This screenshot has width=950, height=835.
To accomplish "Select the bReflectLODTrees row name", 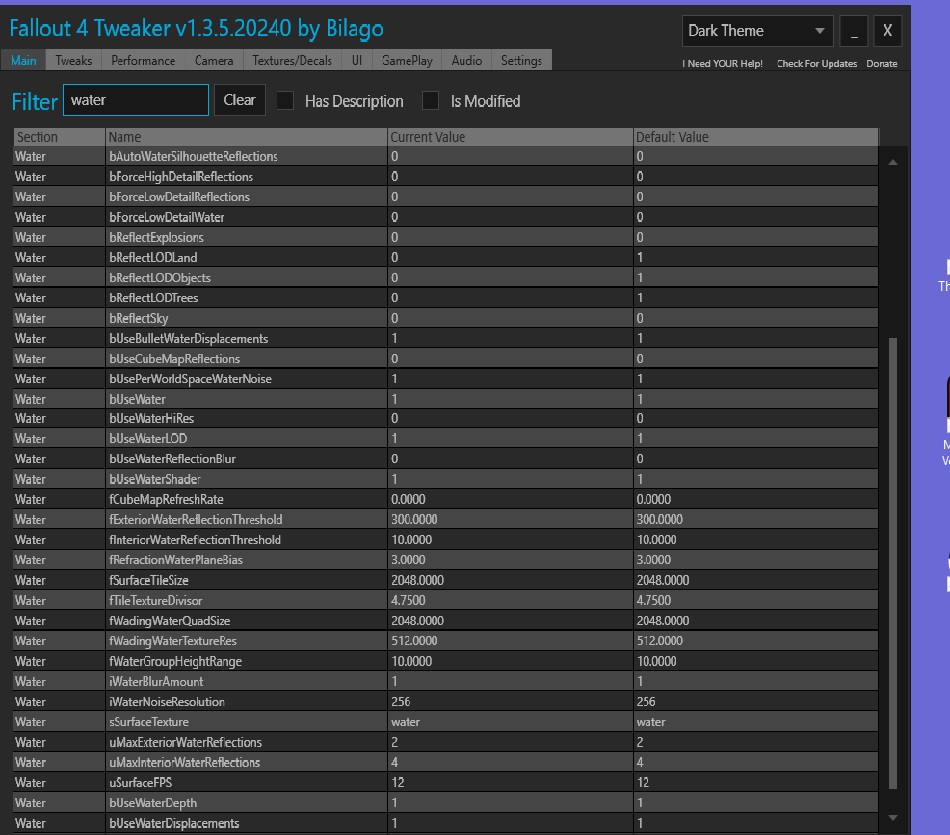I will coord(153,298).
